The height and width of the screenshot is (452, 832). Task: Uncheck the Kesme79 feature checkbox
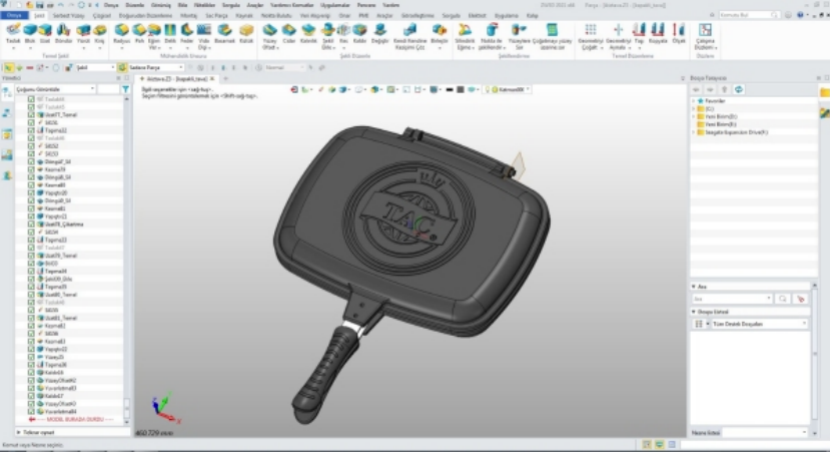(32, 169)
